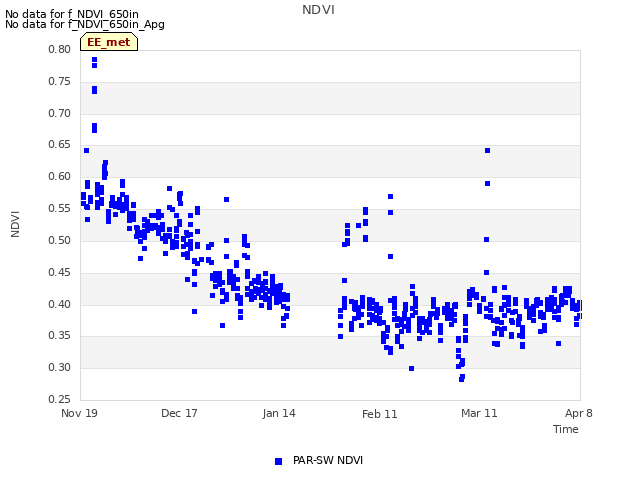Click 'No data for f_NDVI_650in_Apg' message

[85, 24]
